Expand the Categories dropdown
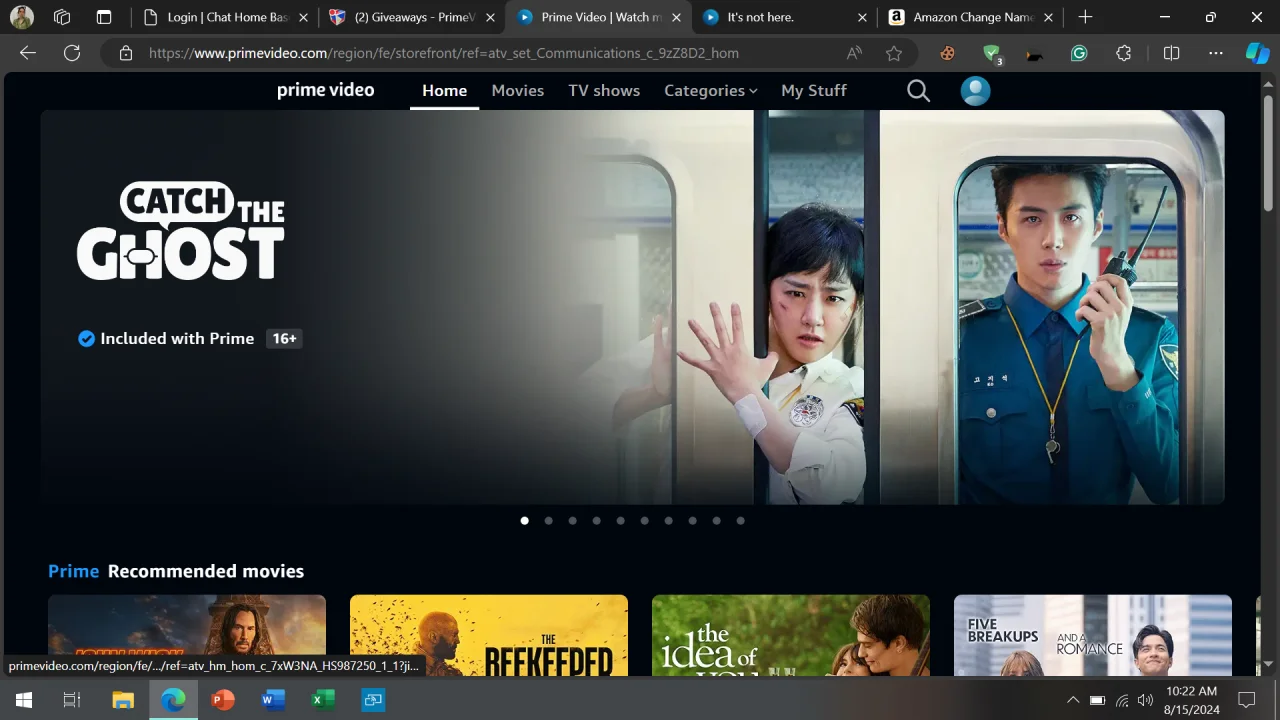This screenshot has width=1280, height=720. pos(711,90)
